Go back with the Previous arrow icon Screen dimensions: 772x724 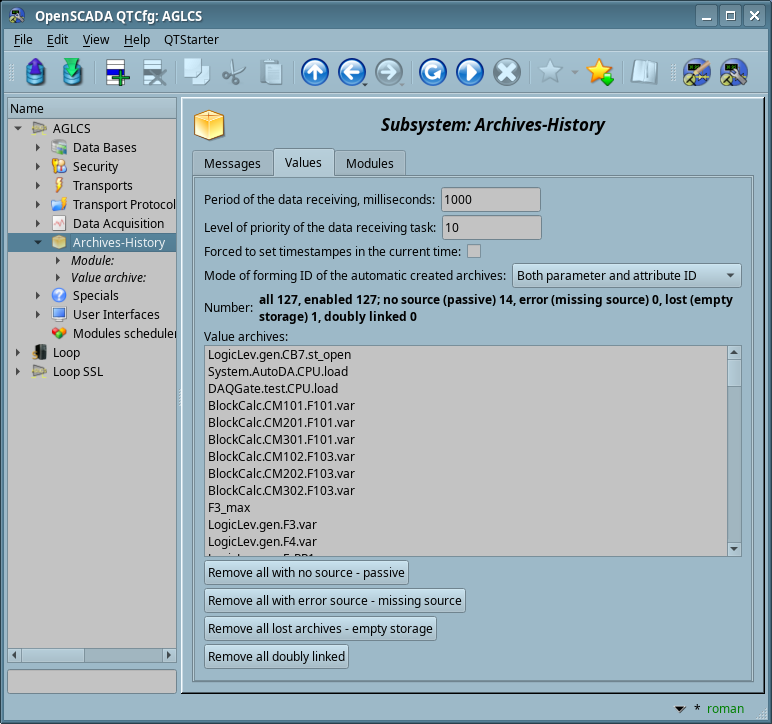pos(351,72)
